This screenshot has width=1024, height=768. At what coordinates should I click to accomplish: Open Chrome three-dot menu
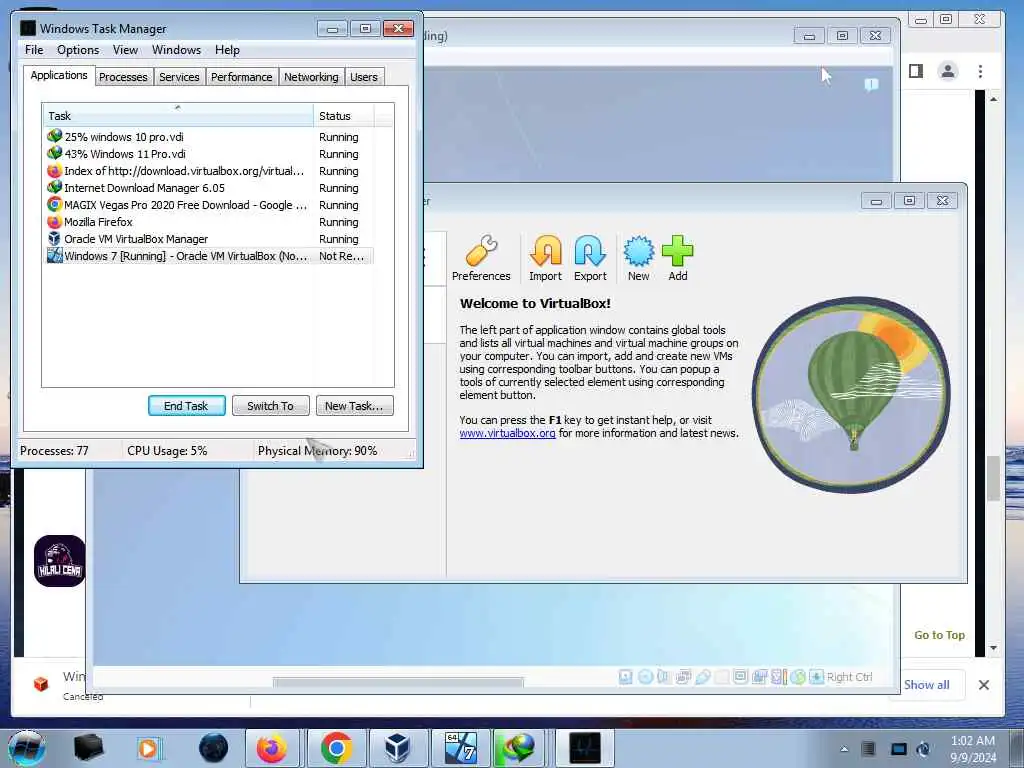(980, 71)
